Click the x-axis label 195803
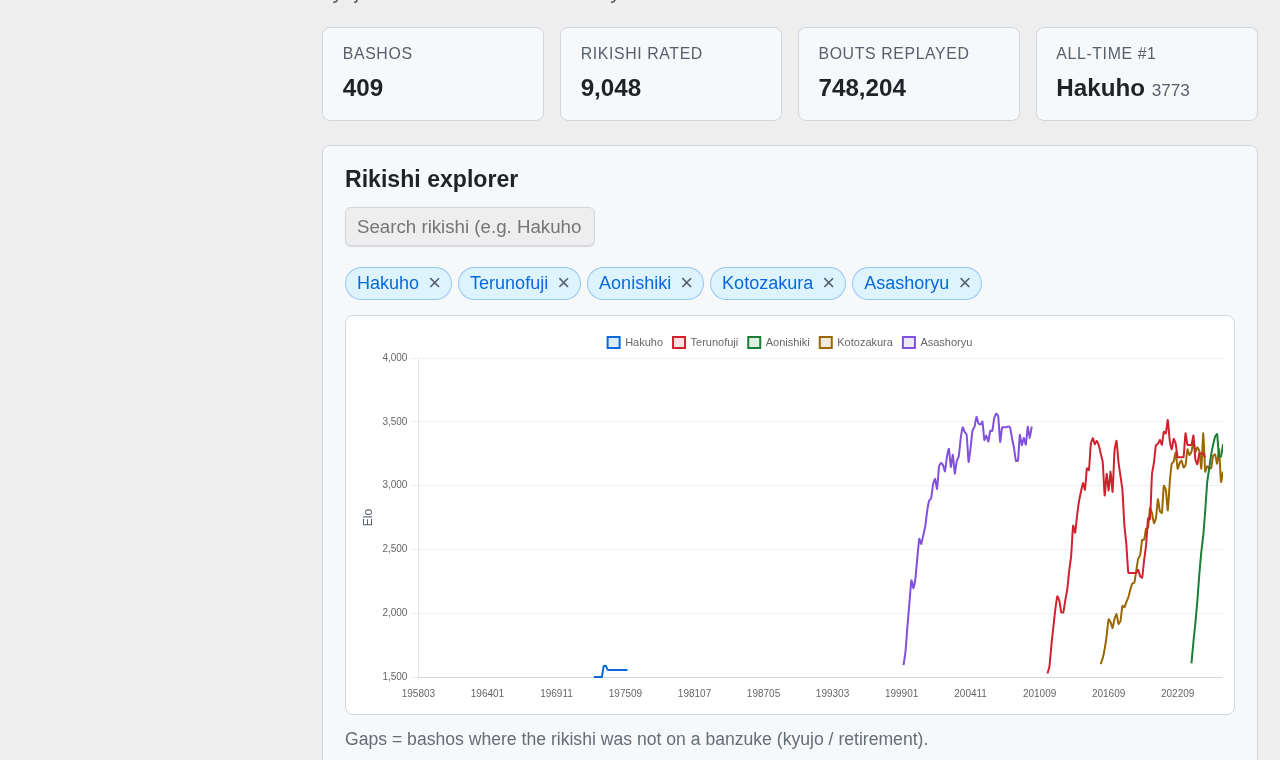Image resolution: width=1280 pixels, height=760 pixels. click(418, 694)
